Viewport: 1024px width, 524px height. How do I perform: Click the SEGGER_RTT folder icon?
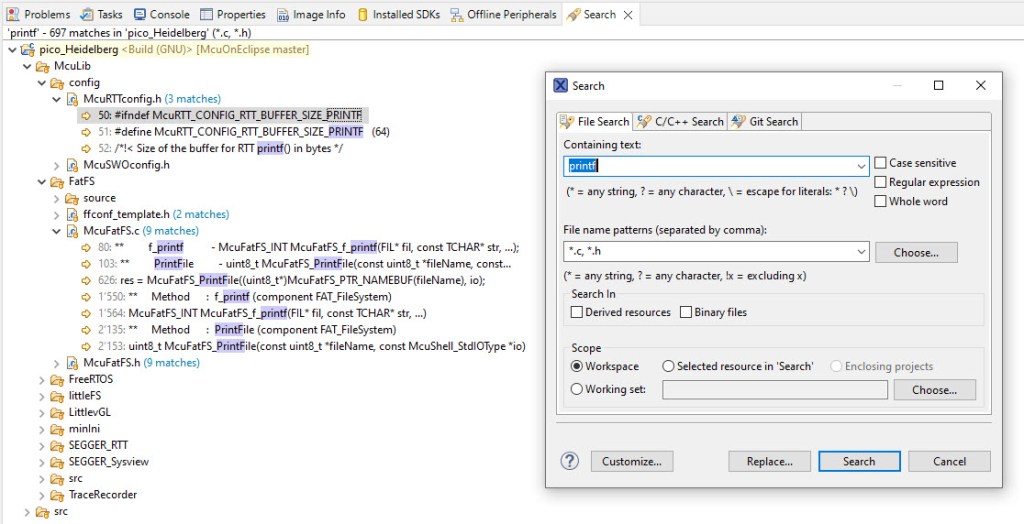click(57, 445)
